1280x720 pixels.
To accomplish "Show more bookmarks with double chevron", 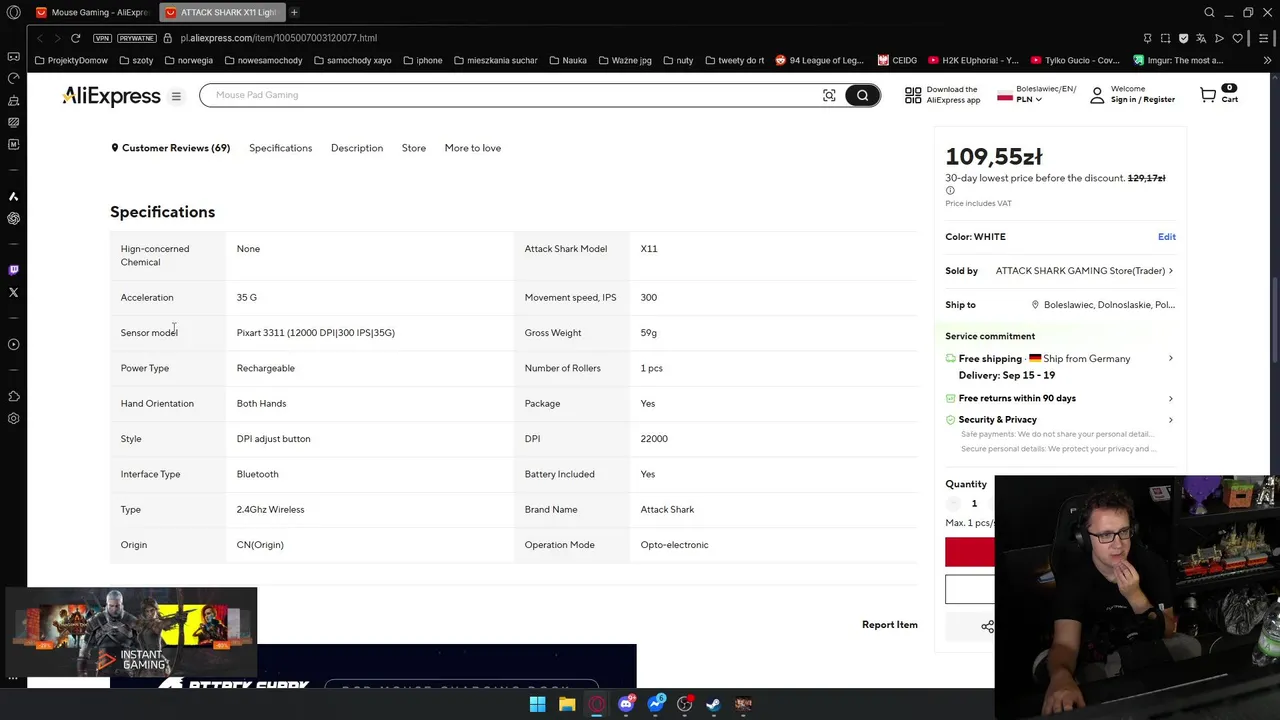I will point(1267,60).
